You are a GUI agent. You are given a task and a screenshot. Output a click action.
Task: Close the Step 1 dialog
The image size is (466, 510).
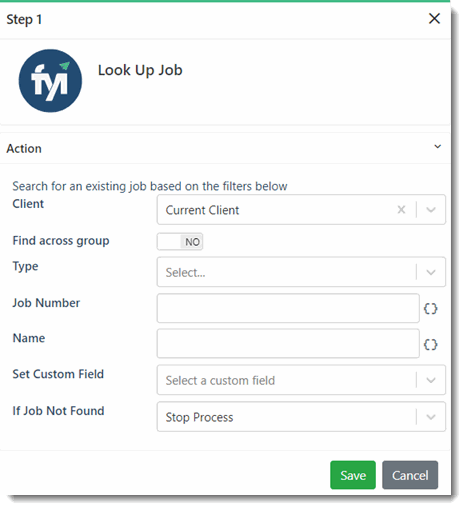point(434,19)
